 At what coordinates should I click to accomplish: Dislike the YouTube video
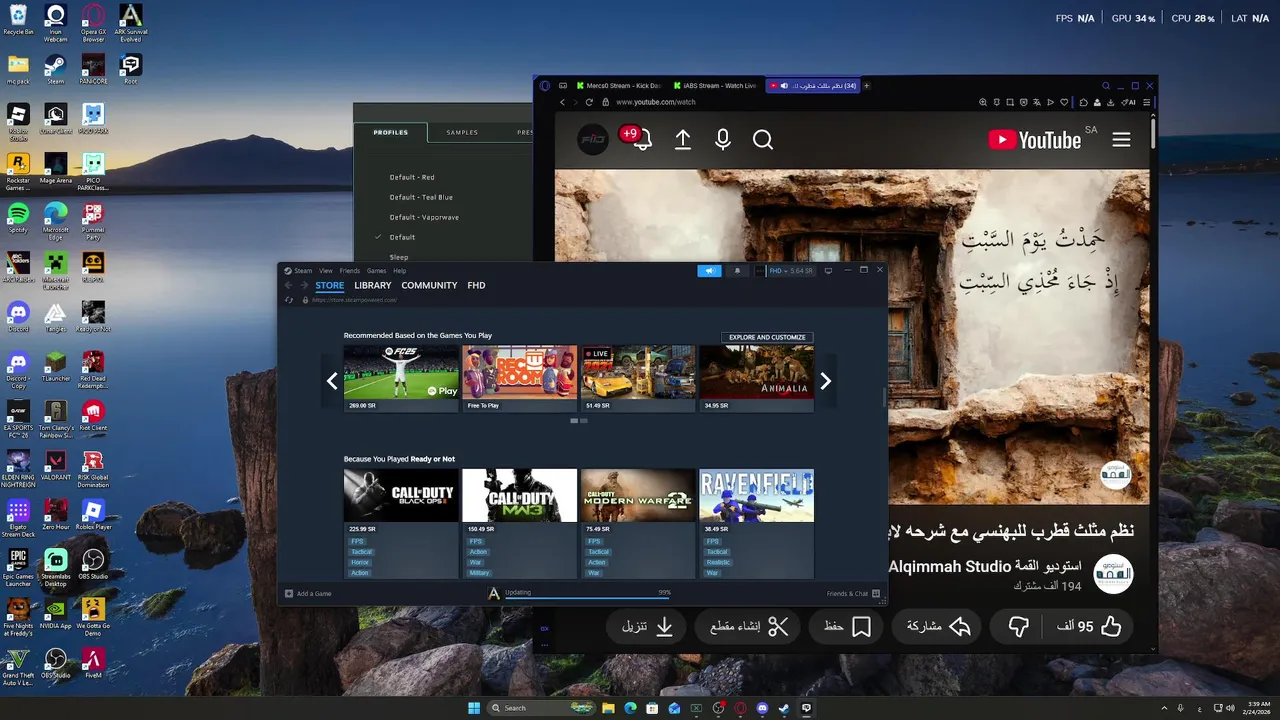[1018, 627]
